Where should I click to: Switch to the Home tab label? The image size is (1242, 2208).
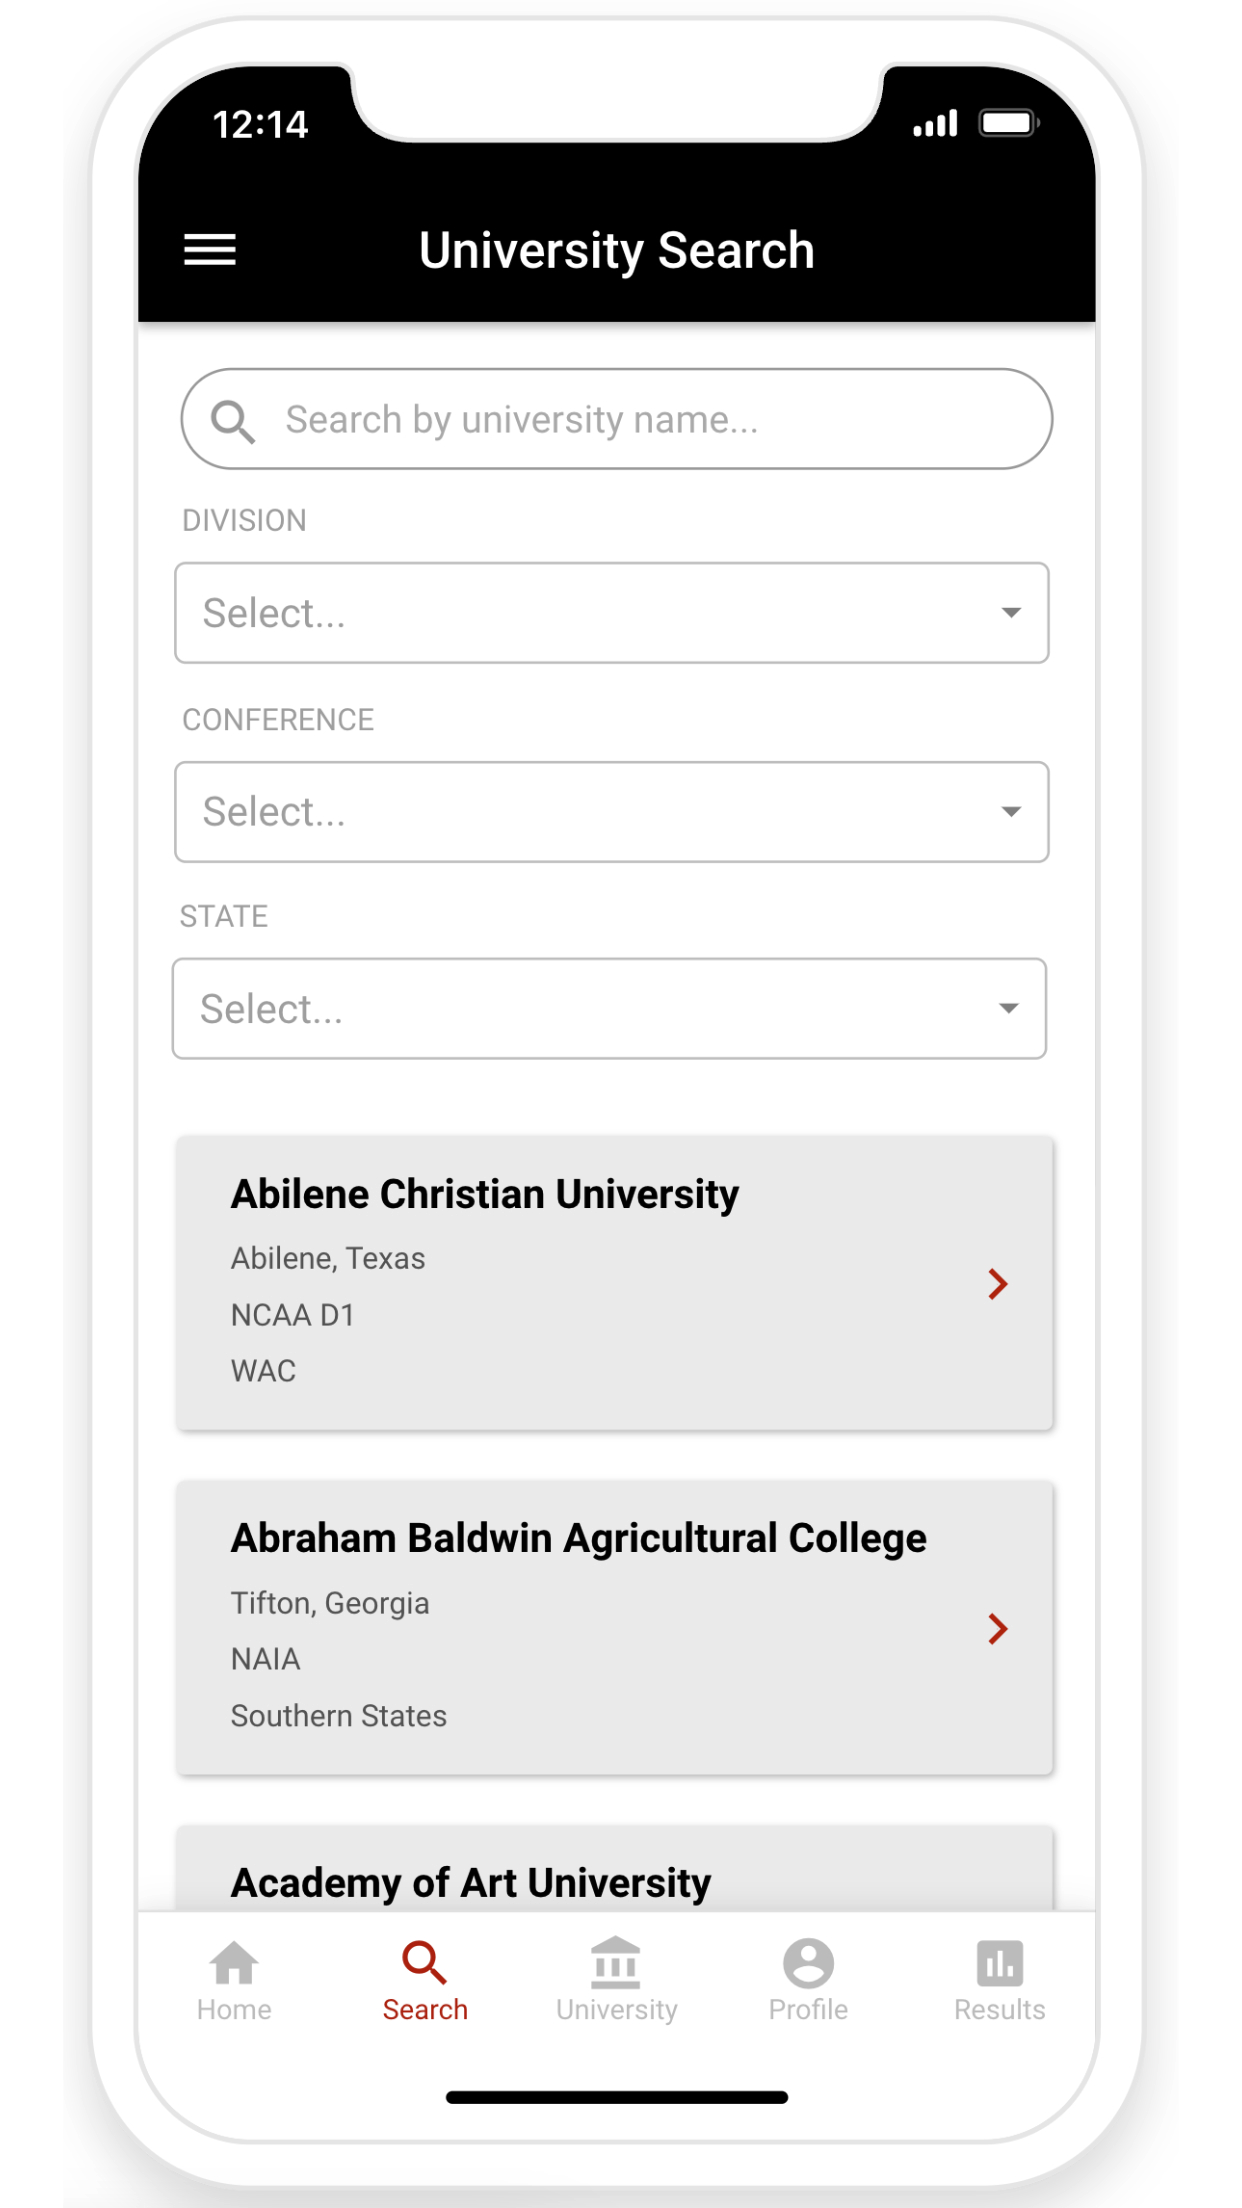click(x=234, y=2010)
